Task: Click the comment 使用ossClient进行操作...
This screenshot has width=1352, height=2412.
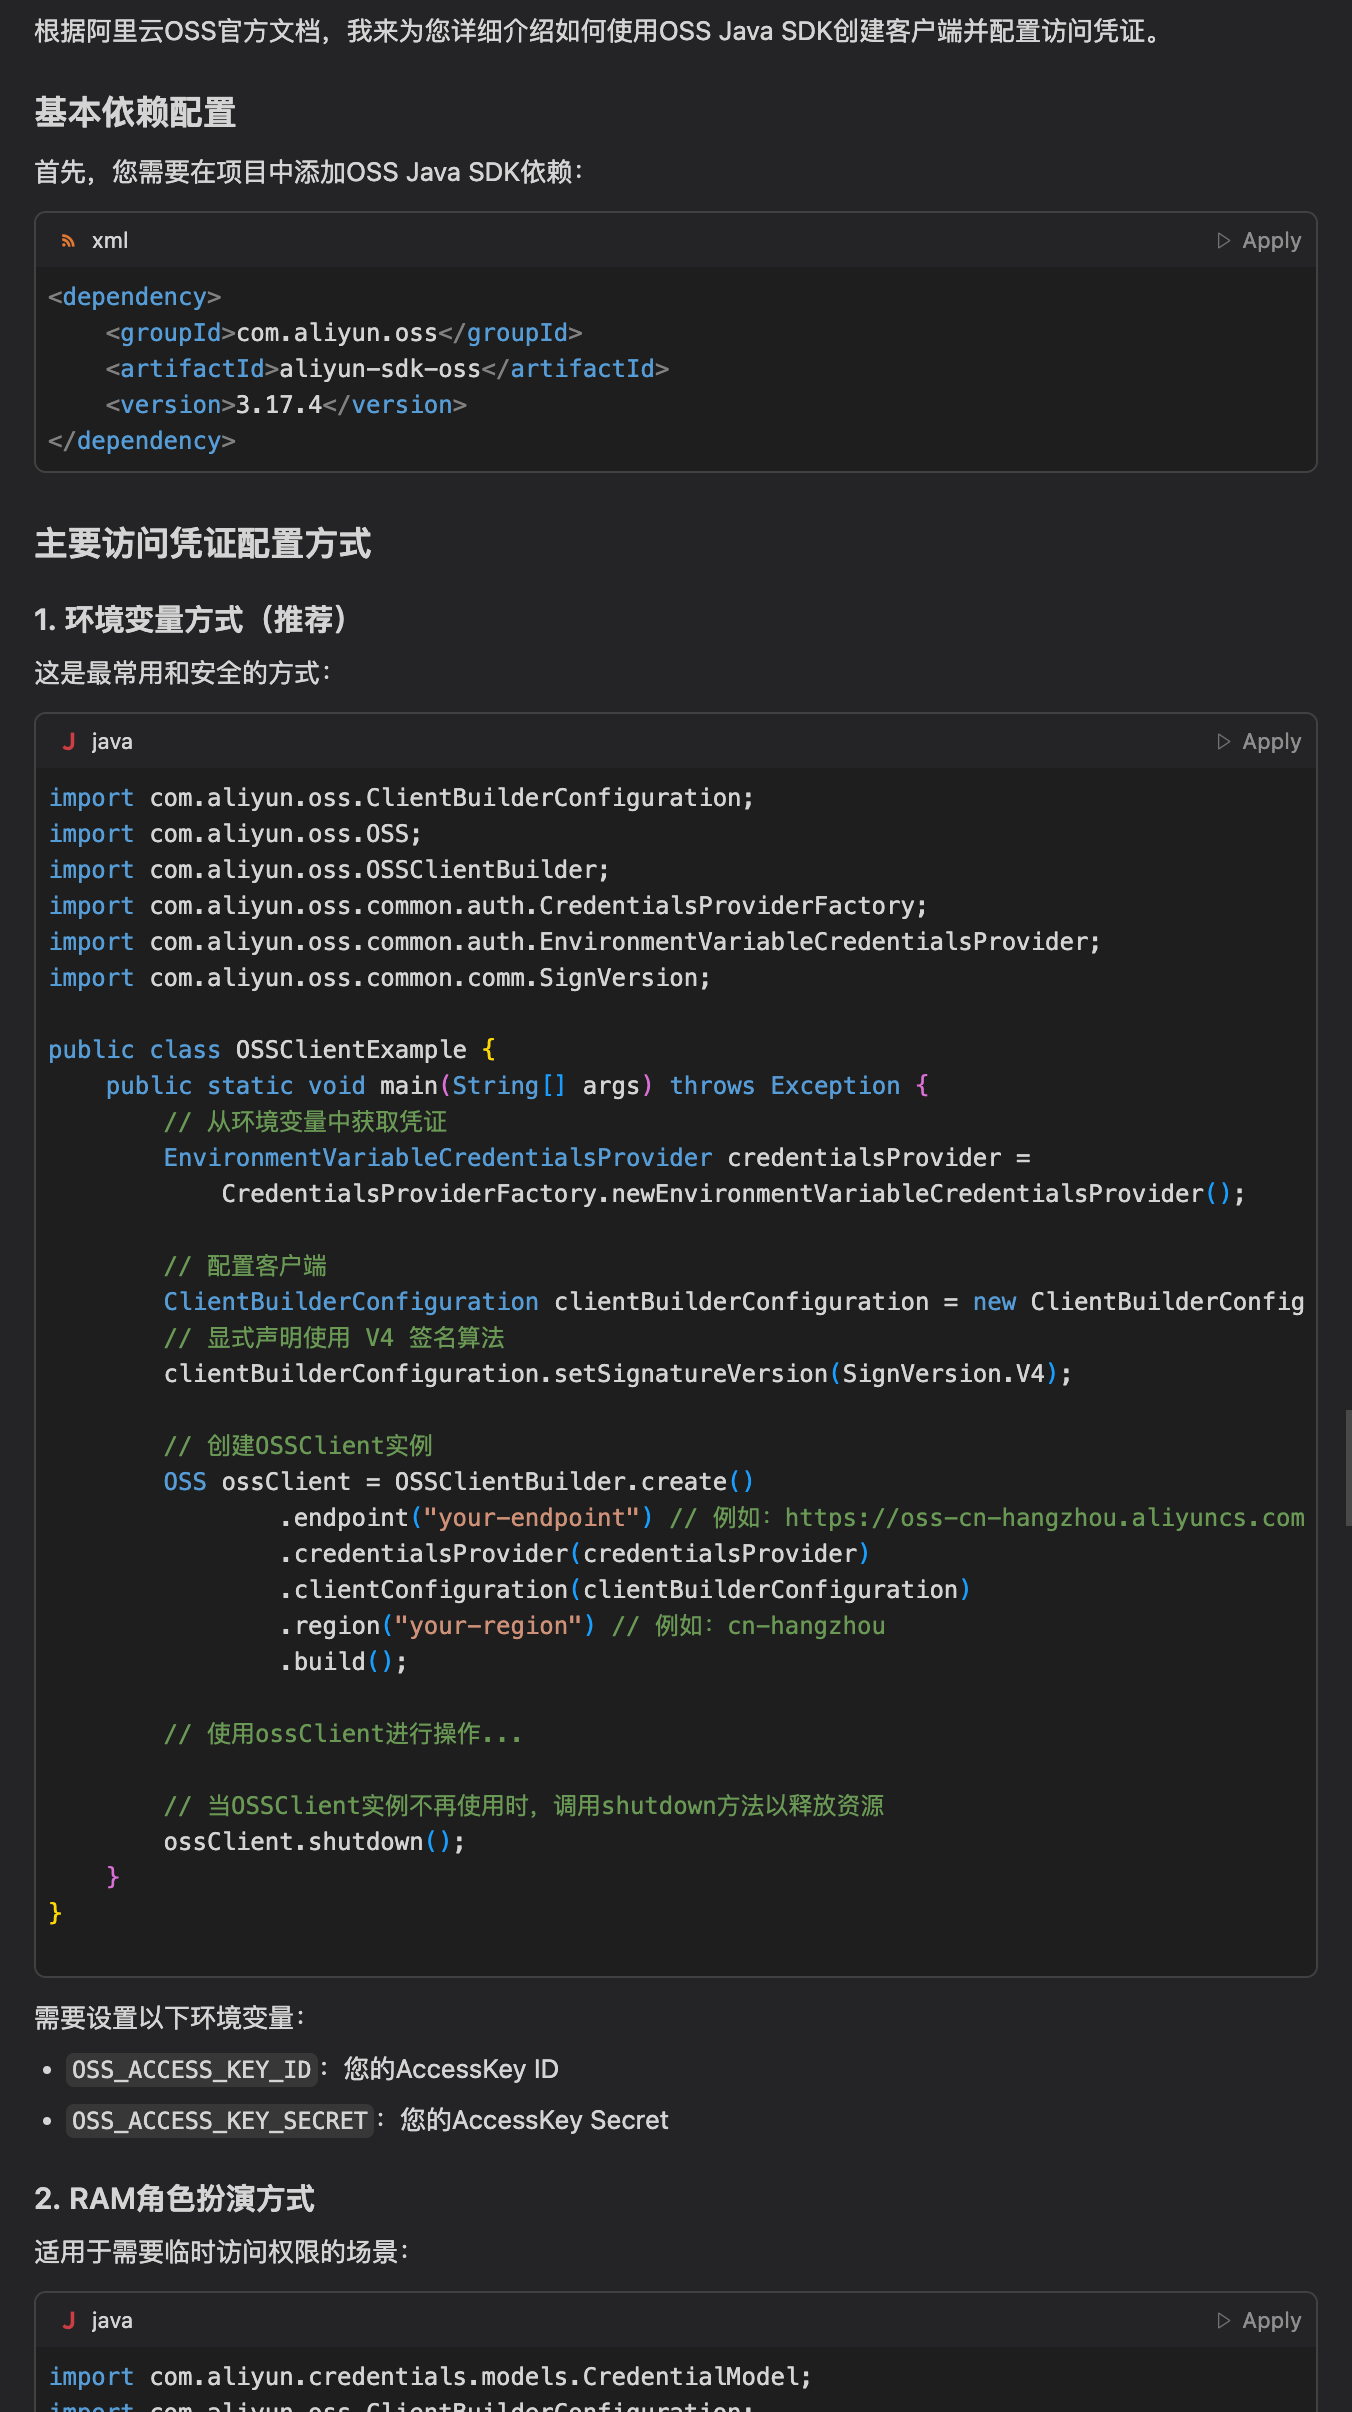Action: point(343,1734)
